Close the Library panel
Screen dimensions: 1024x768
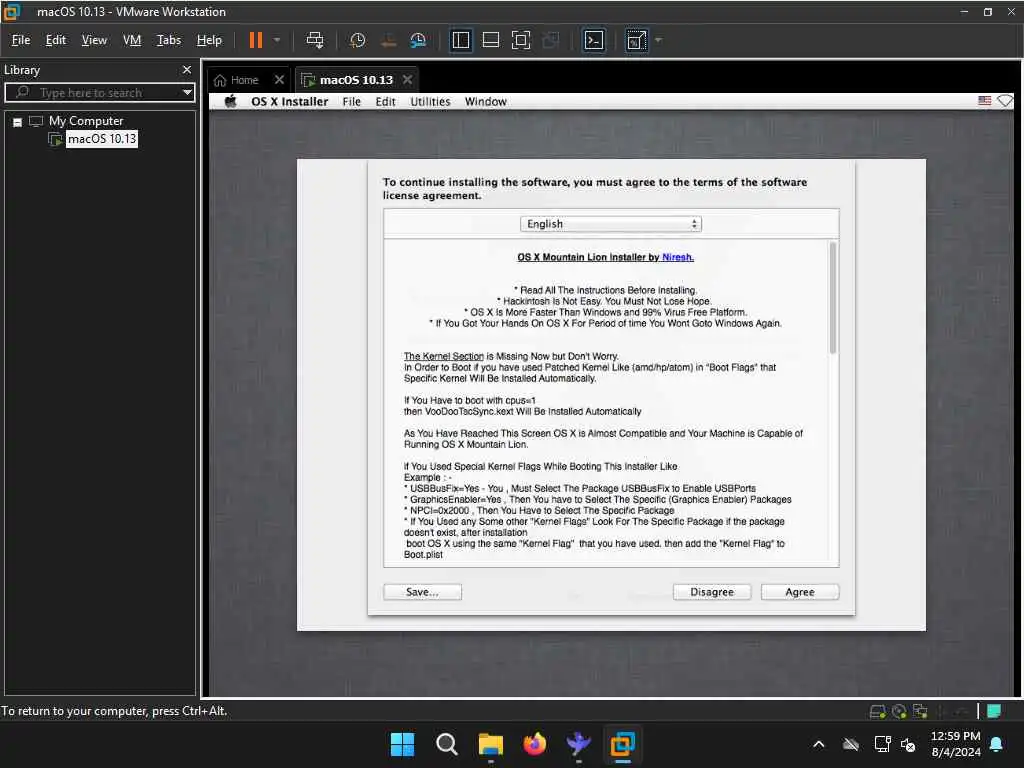pyautogui.click(x=187, y=69)
